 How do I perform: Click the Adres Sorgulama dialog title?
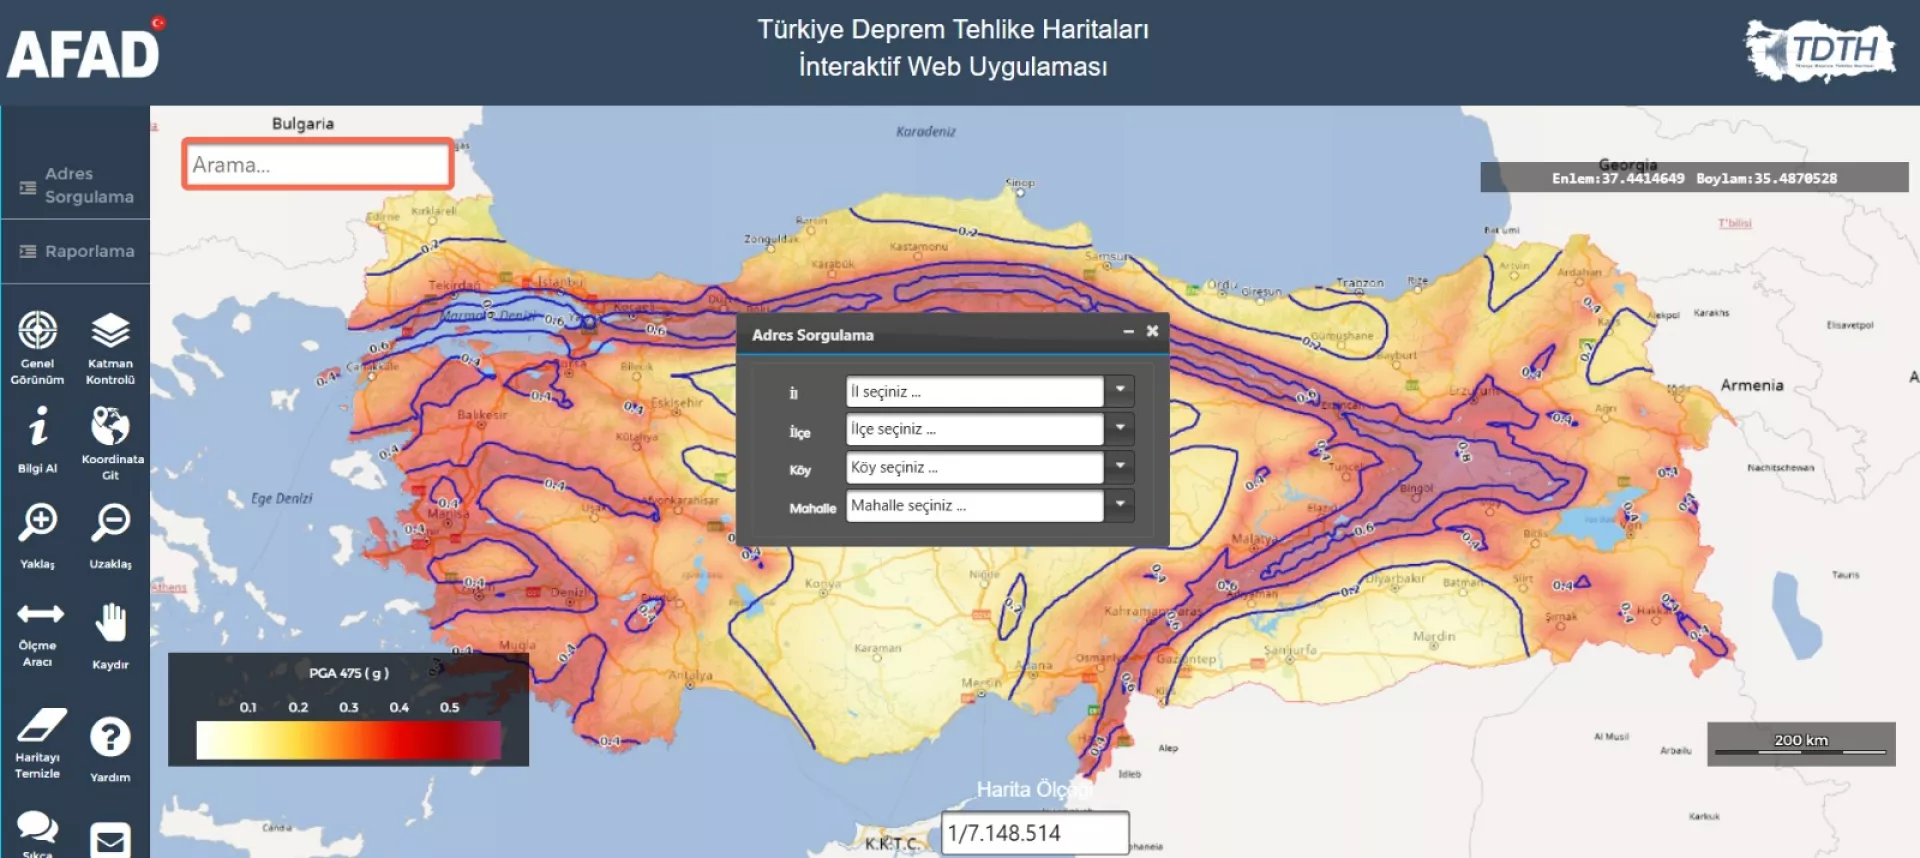(813, 335)
